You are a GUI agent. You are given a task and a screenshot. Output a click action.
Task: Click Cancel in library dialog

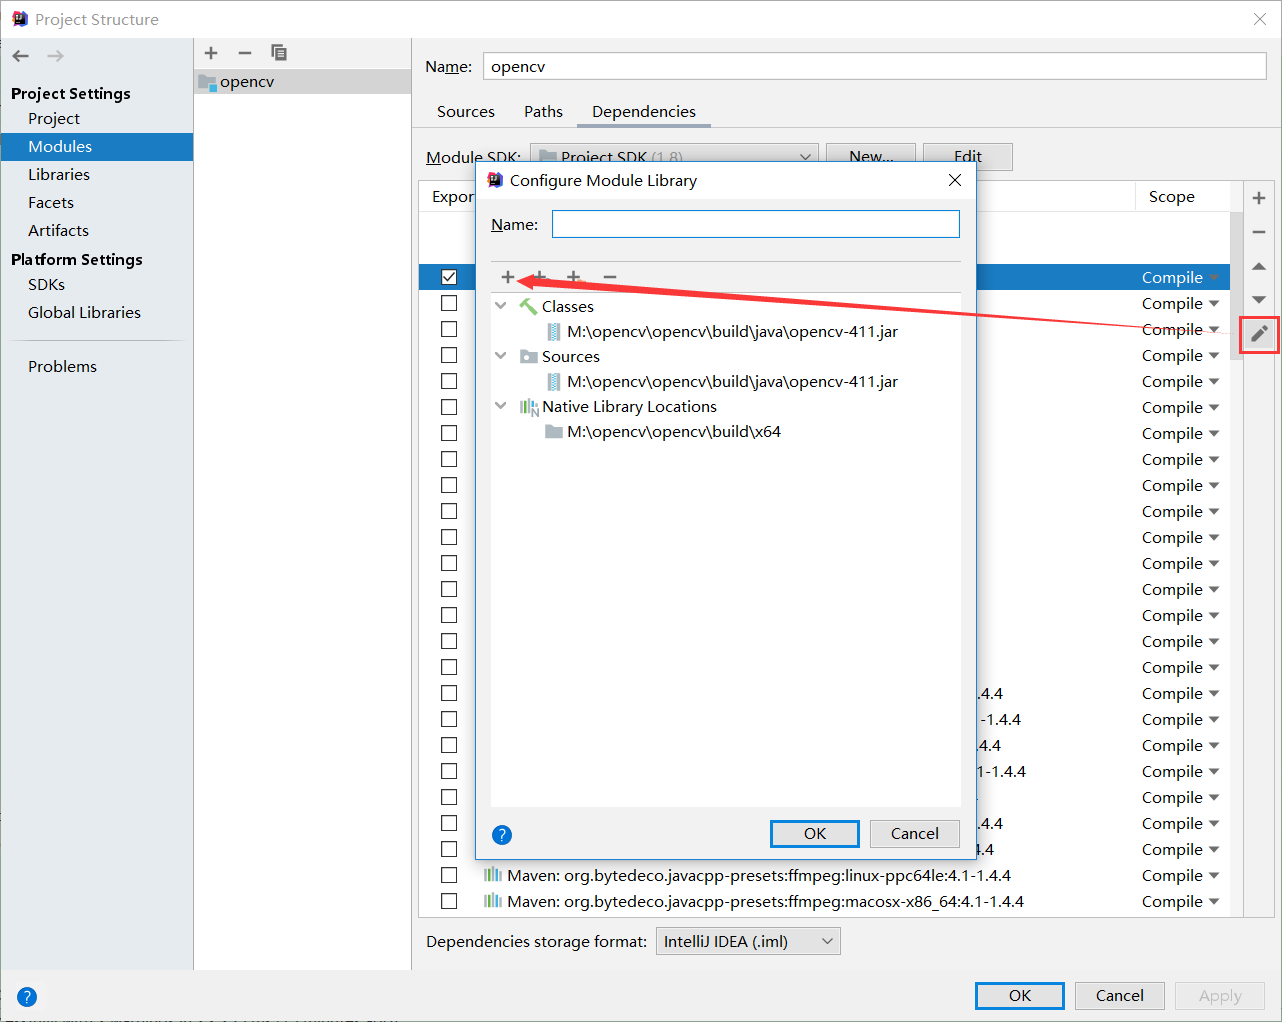tap(915, 834)
